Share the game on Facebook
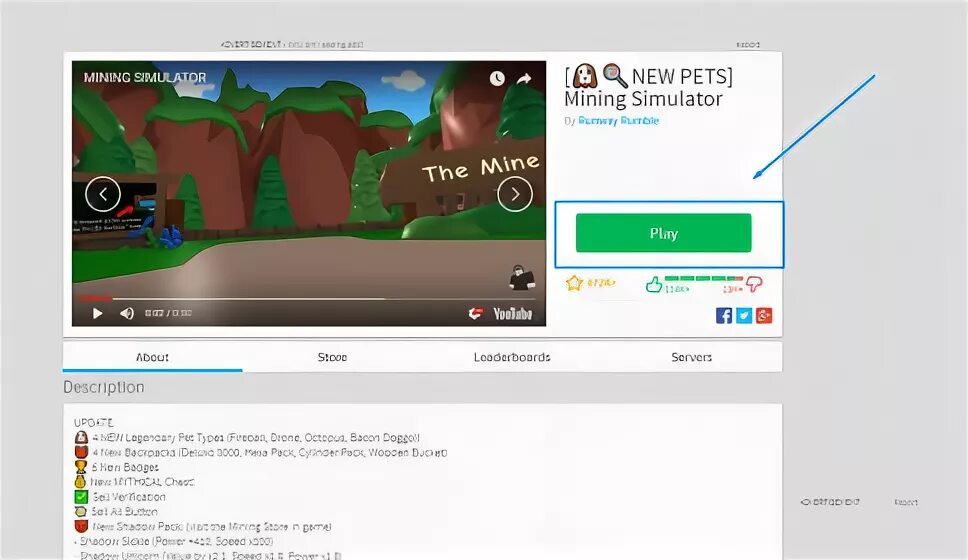 click(x=724, y=316)
